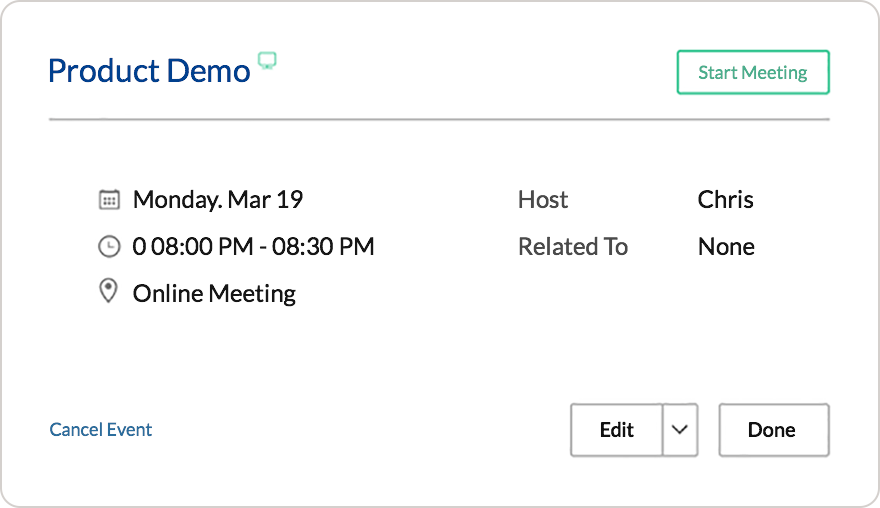Screen dimensions: 880x508
Task: Open the dropdown arrow beside Edit
Action: click(680, 430)
